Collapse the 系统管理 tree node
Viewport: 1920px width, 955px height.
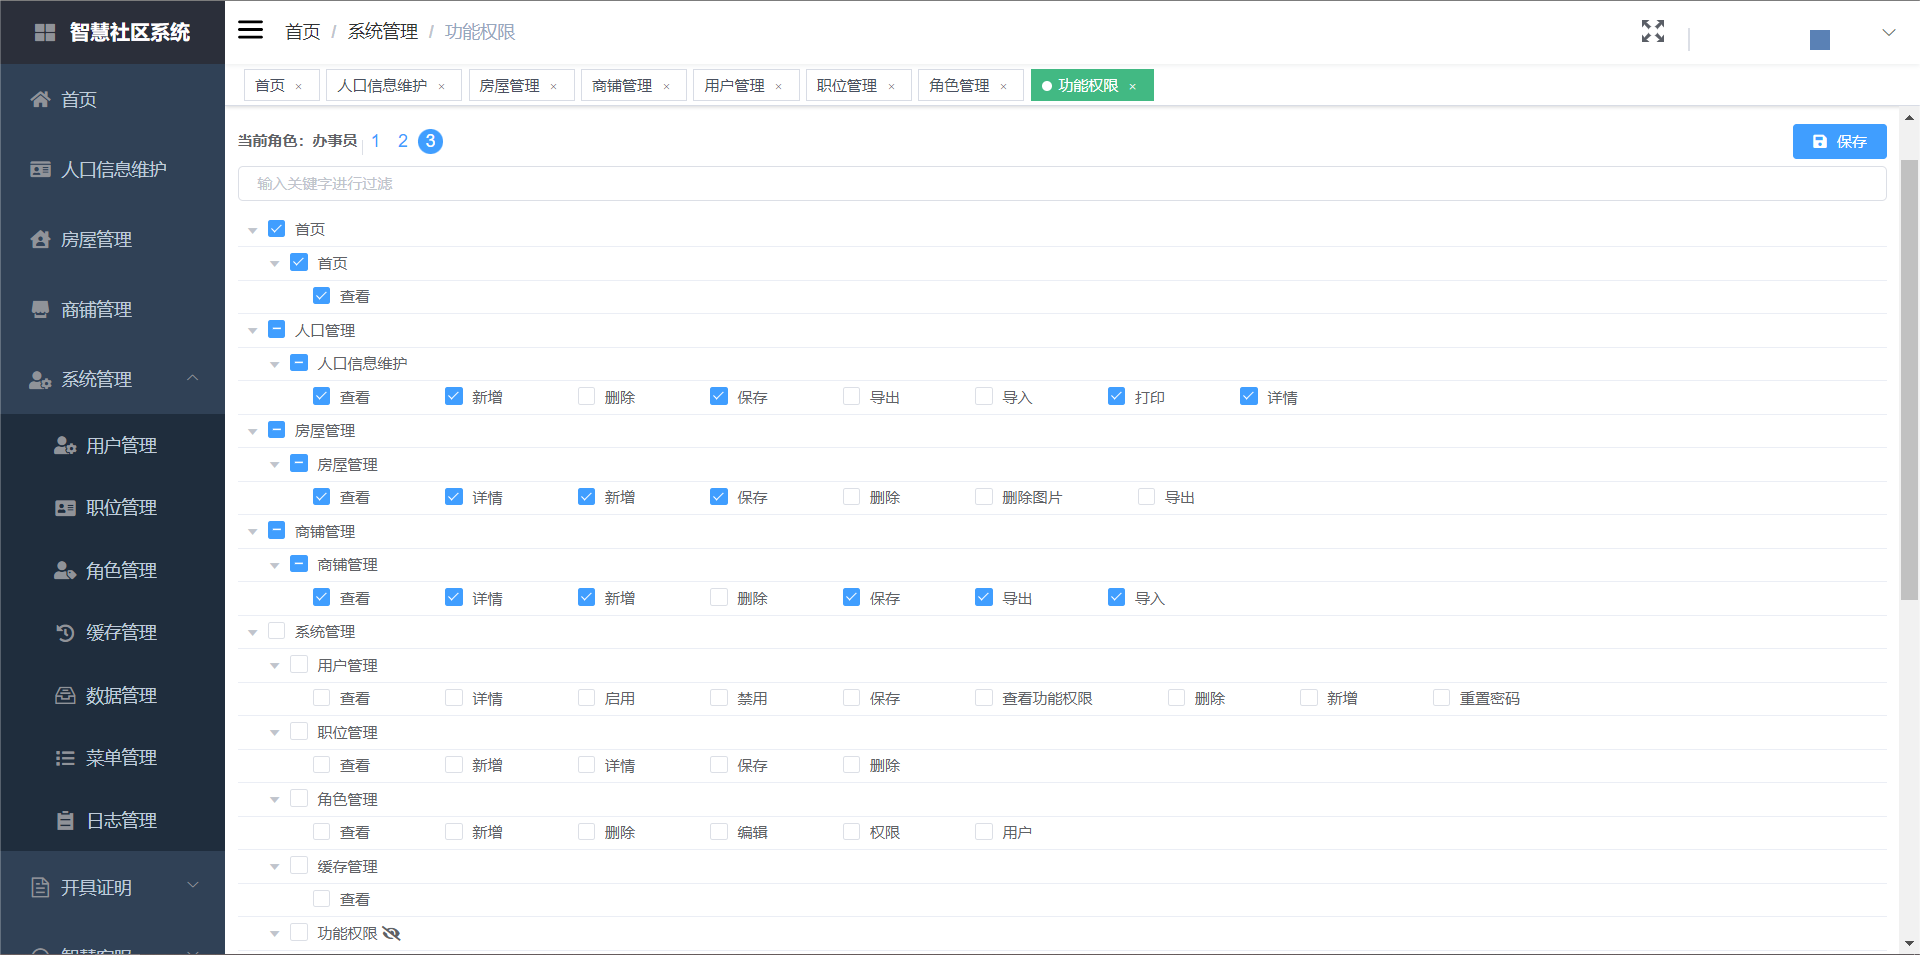click(x=252, y=632)
